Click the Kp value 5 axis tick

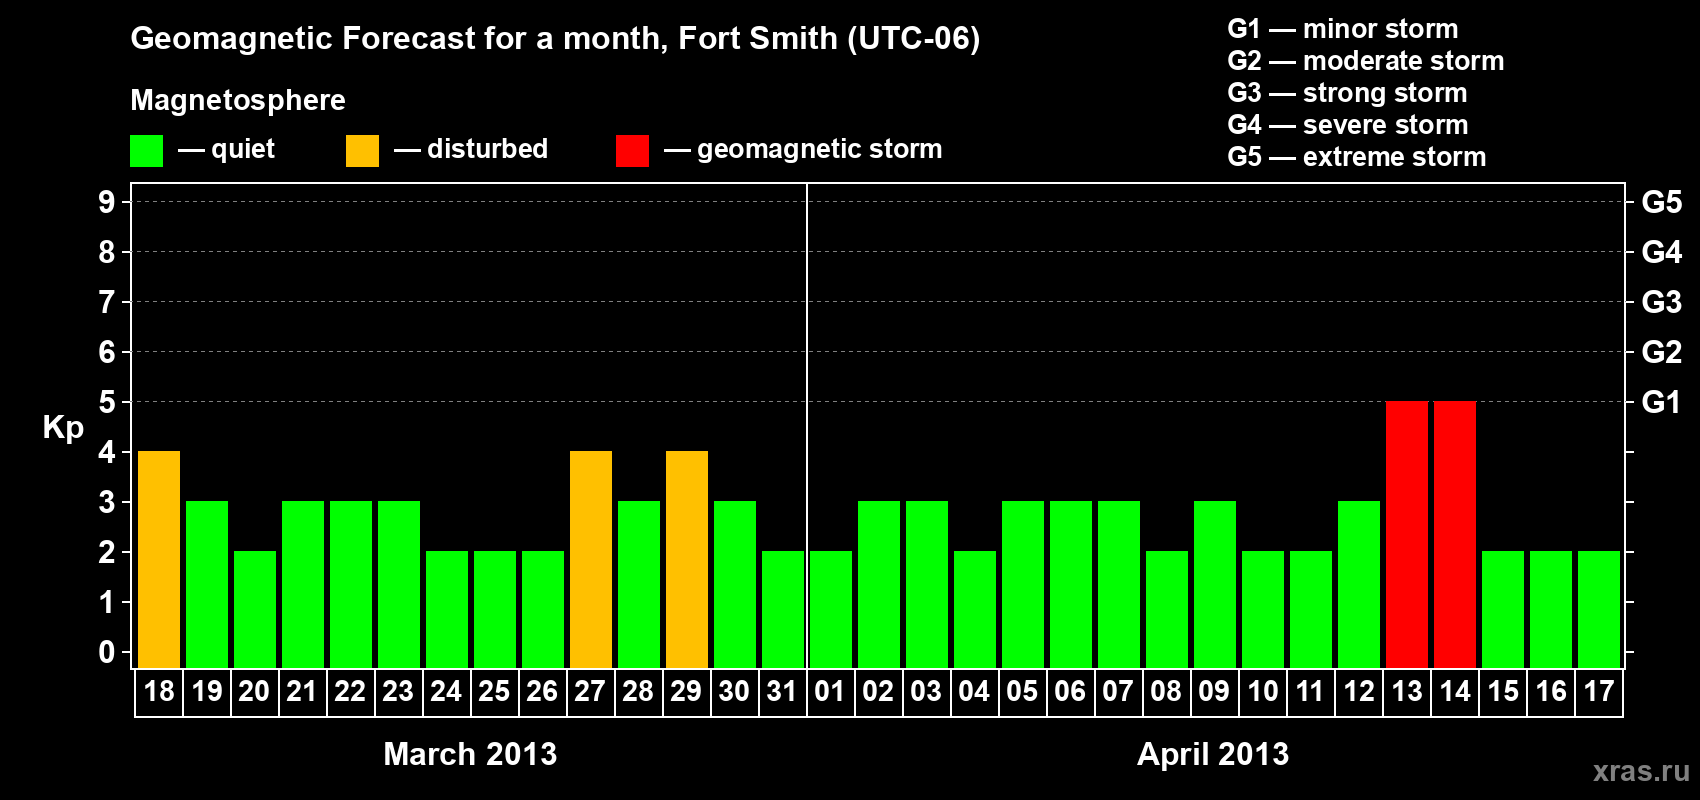click(x=107, y=402)
